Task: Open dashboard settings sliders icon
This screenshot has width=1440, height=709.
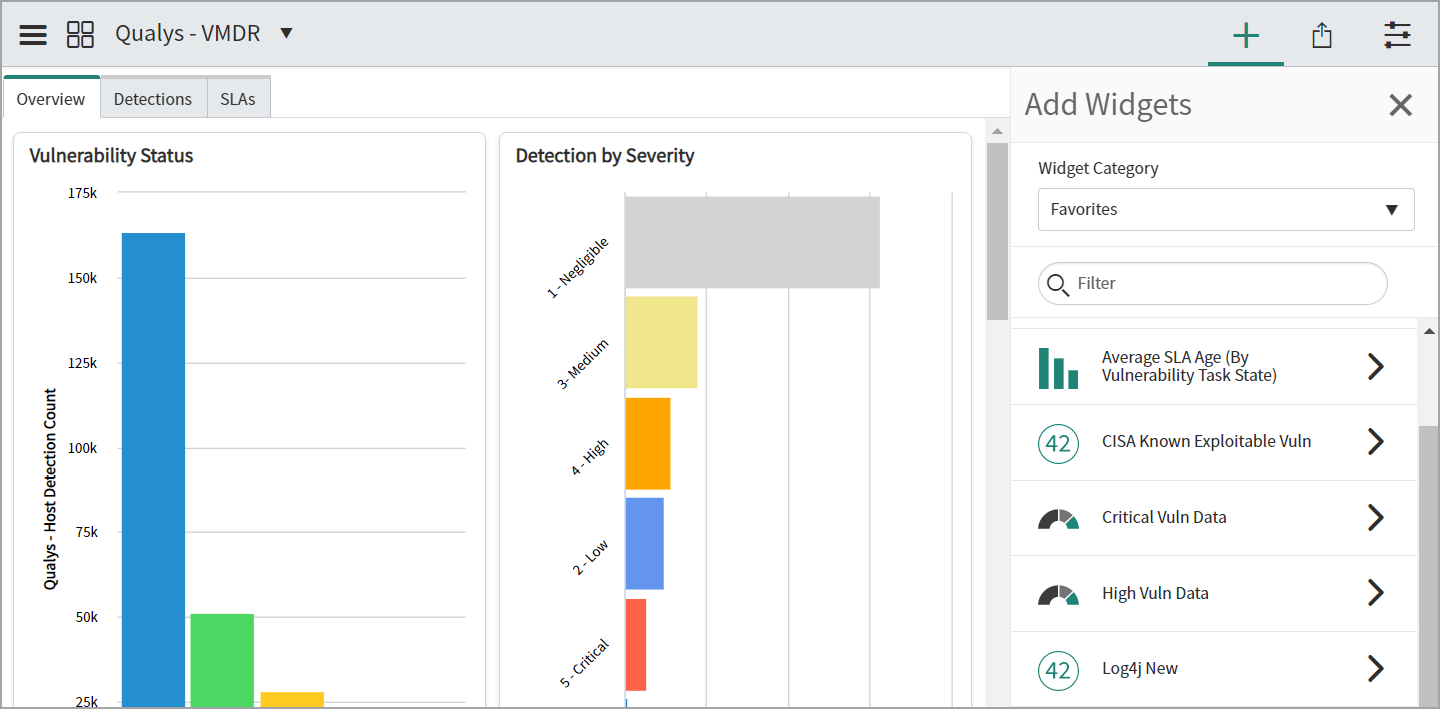Action: click(x=1397, y=36)
